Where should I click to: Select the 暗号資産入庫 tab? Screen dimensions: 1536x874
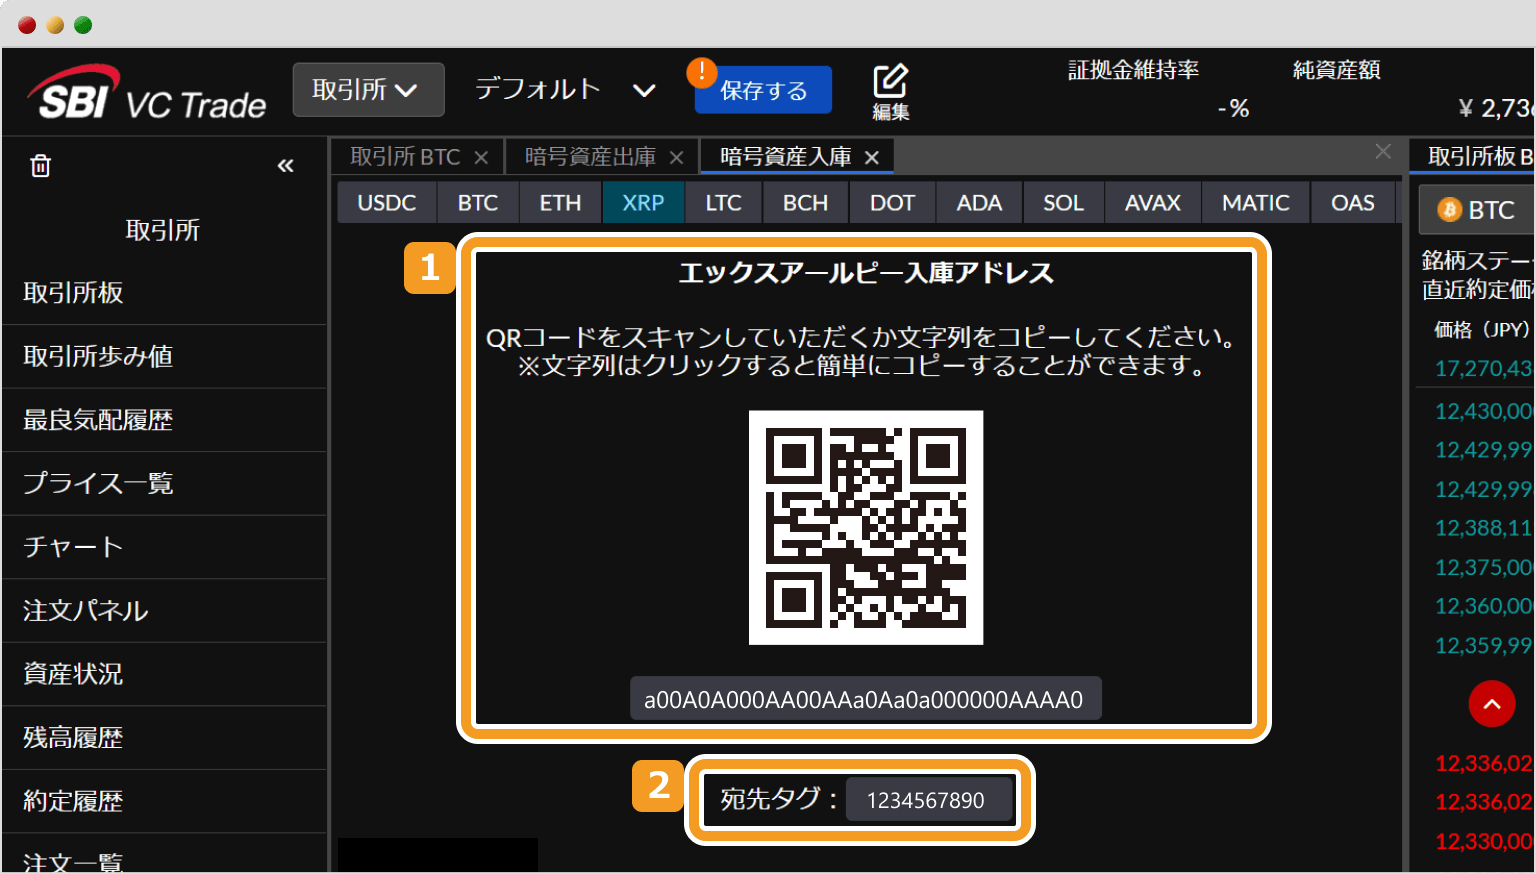coord(786,157)
